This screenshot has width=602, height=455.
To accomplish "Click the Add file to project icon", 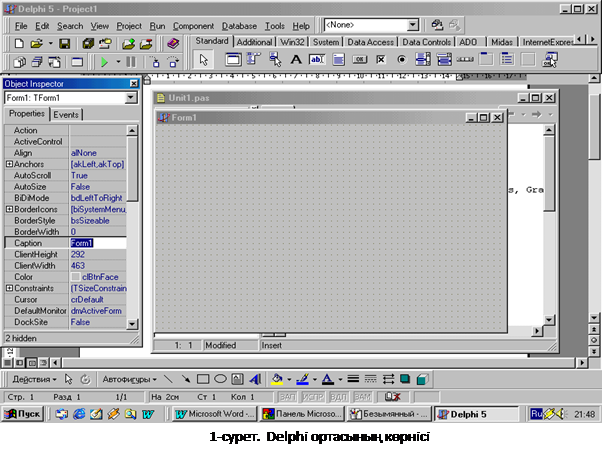I will (x=129, y=44).
